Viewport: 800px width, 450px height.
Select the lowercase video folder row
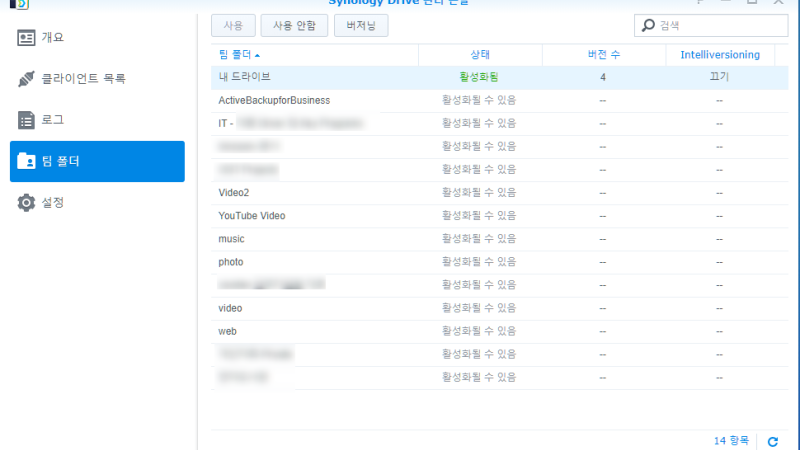pyautogui.click(x=499, y=308)
